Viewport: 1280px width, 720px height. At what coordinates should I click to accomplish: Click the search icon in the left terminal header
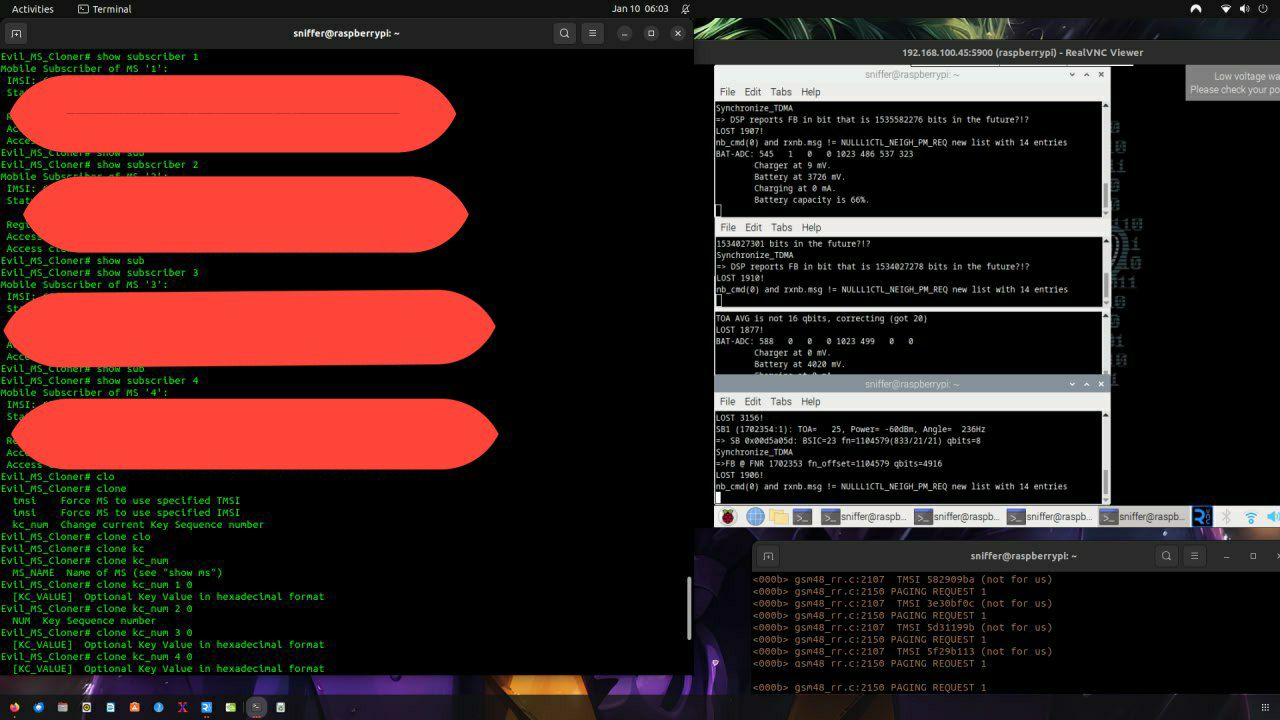(564, 33)
